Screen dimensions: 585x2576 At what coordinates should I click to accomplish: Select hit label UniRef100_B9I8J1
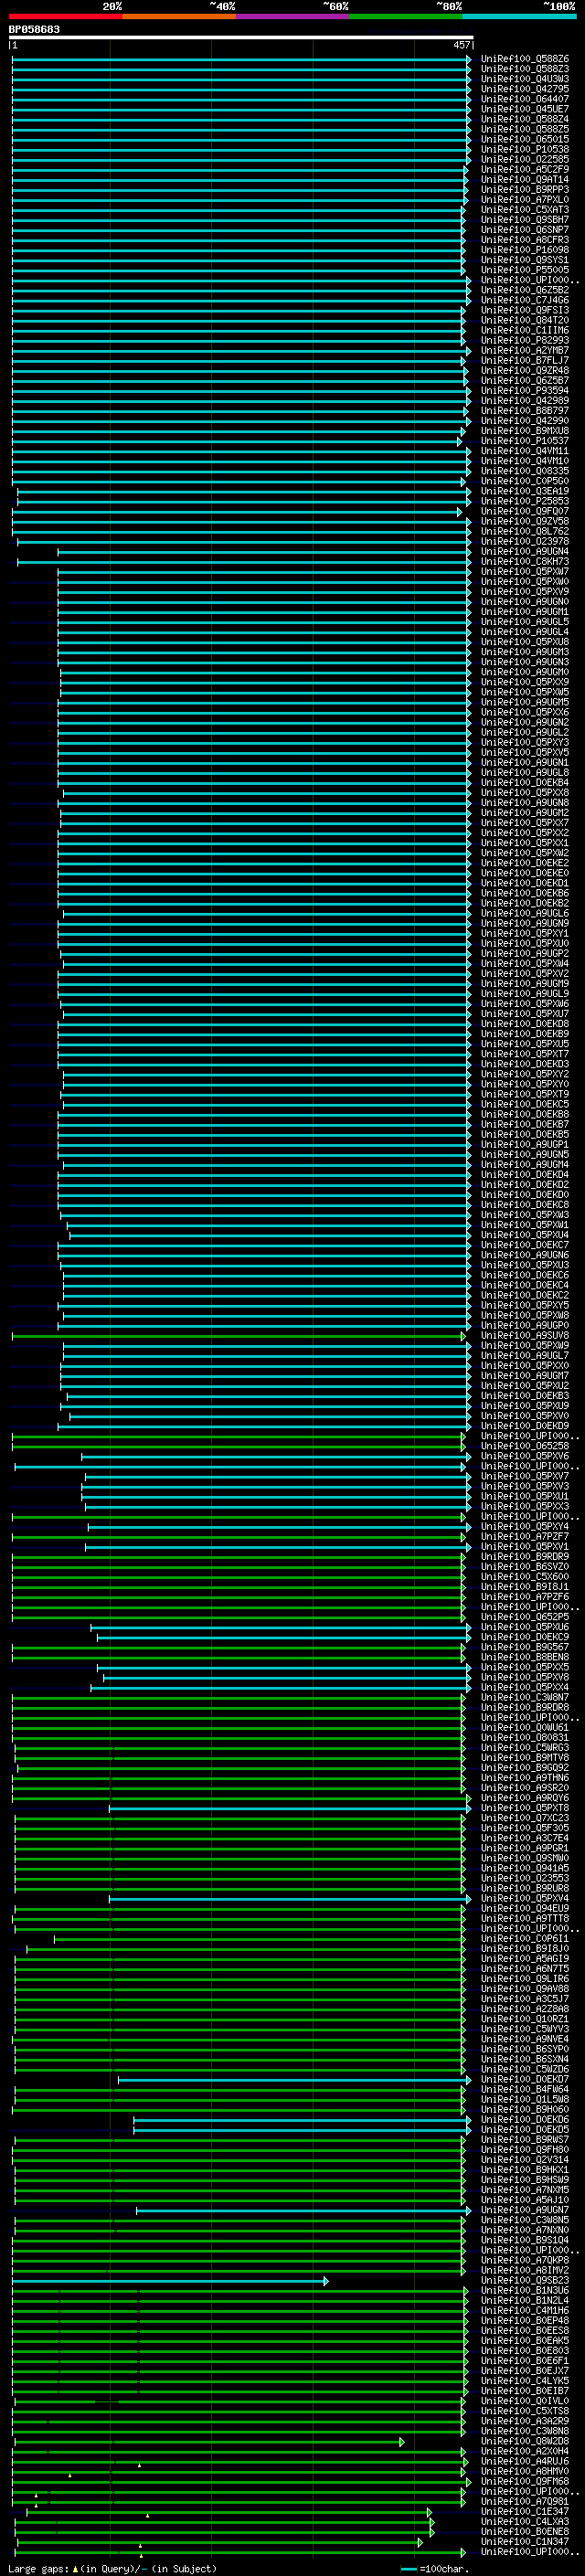pos(525,1586)
